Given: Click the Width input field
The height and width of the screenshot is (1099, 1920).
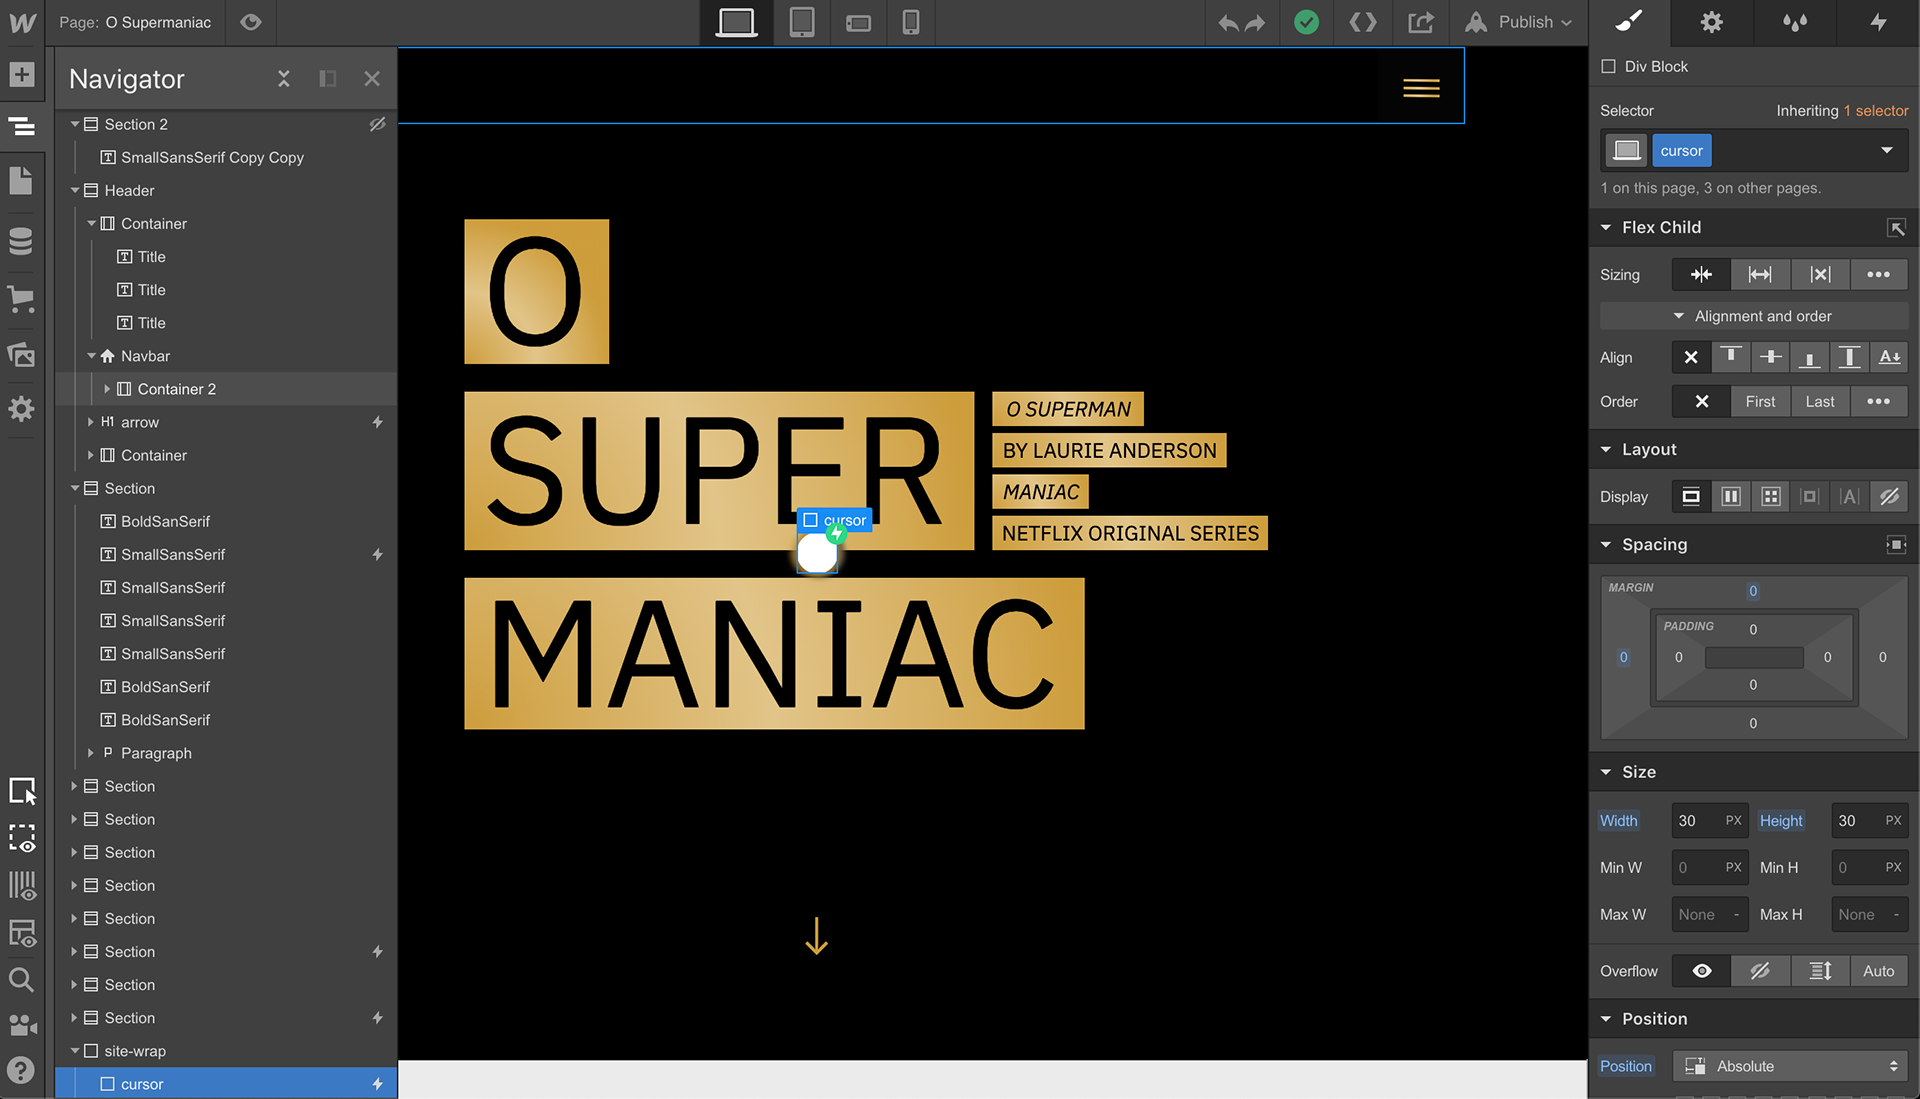Looking at the screenshot, I should 1710,821.
